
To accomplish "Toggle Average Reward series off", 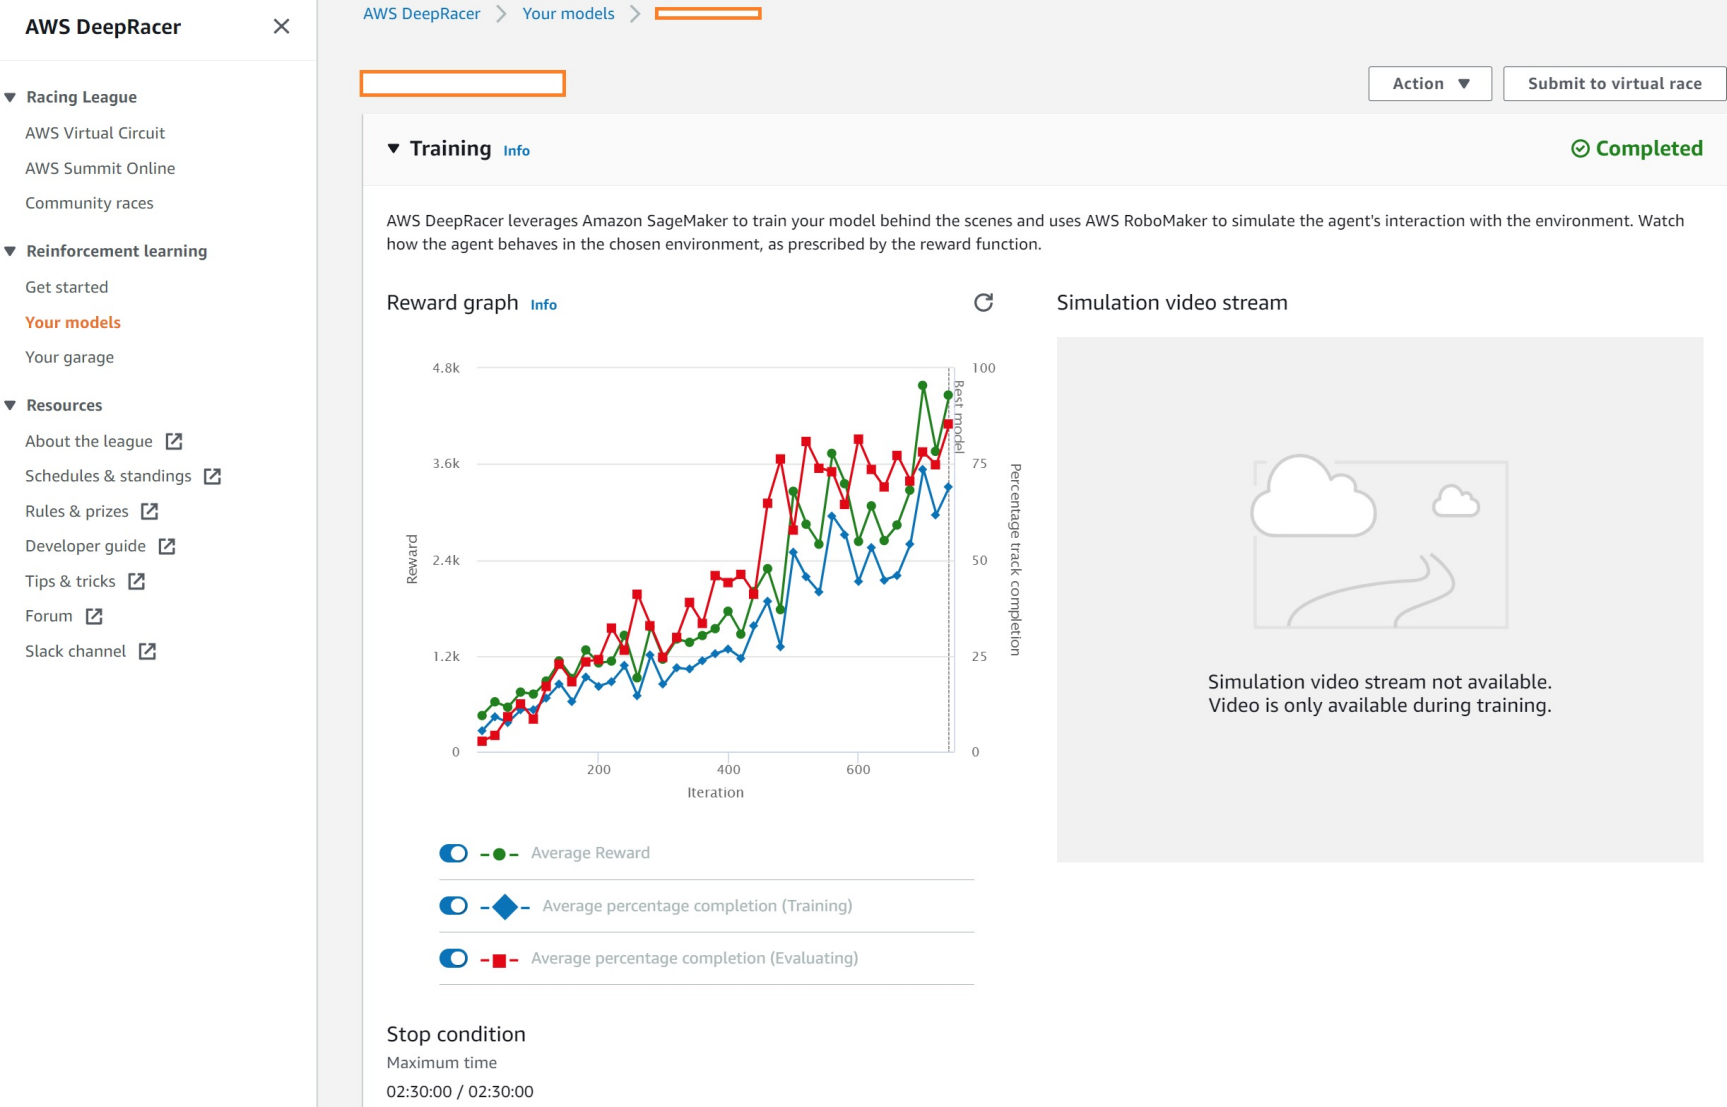I will tap(453, 853).
